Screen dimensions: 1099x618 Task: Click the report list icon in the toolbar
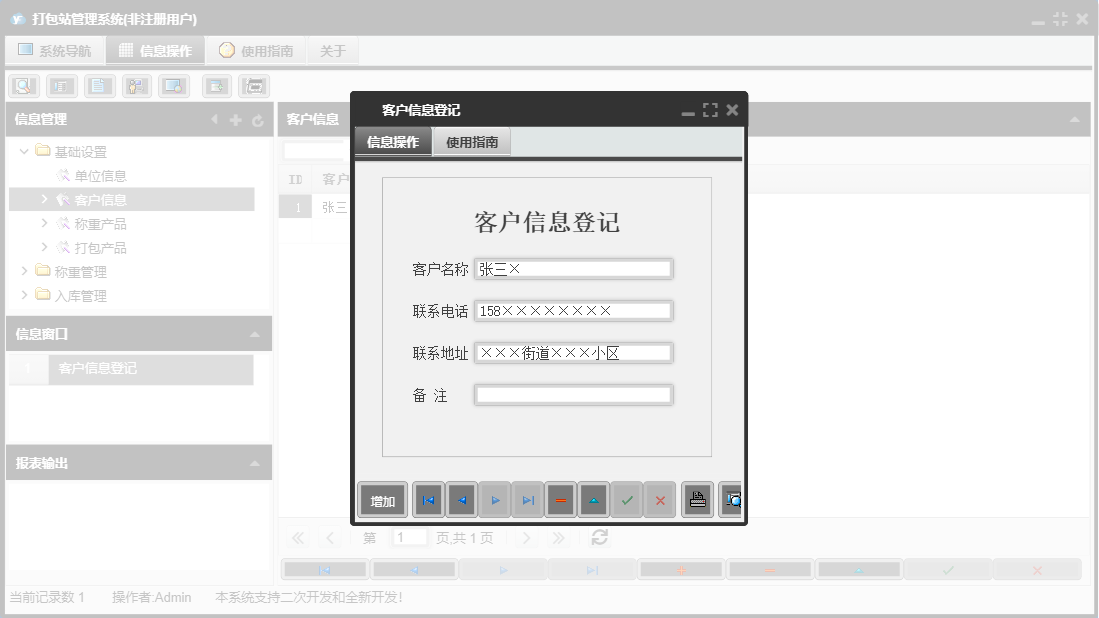coord(61,86)
